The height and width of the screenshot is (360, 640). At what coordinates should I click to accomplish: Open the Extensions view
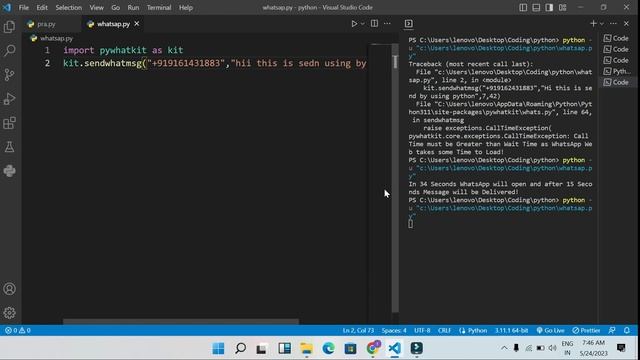[x=9, y=123]
